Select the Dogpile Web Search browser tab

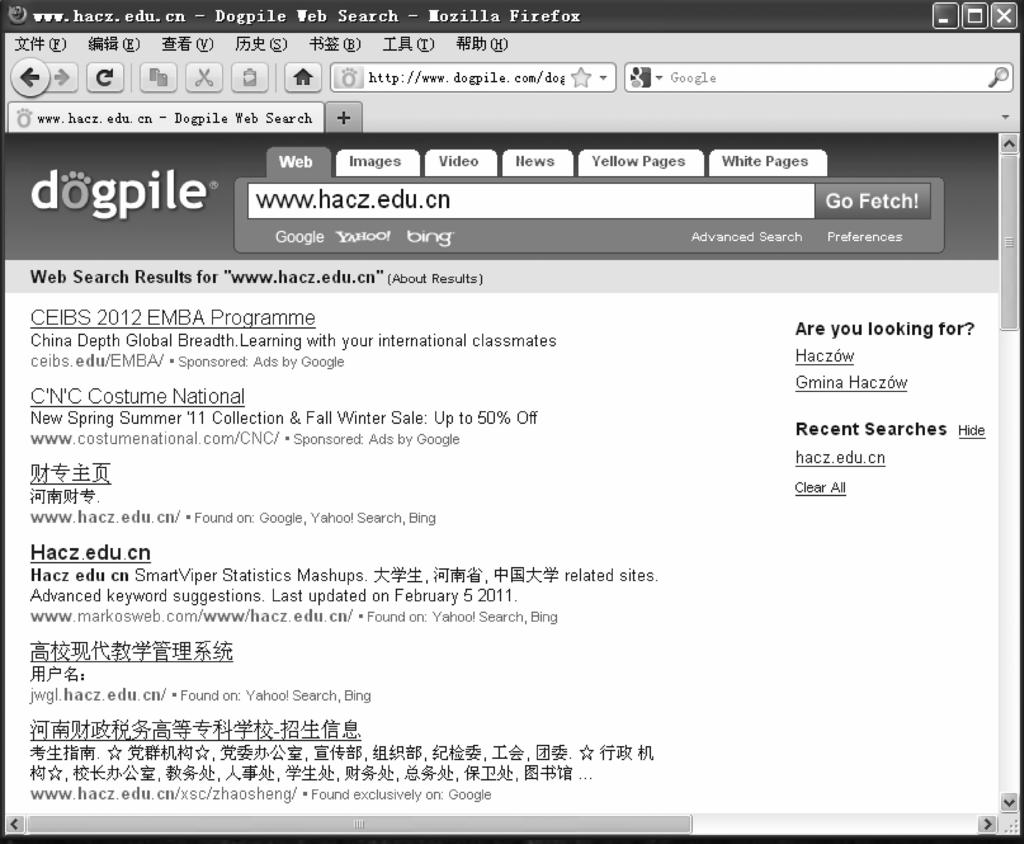click(166, 118)
